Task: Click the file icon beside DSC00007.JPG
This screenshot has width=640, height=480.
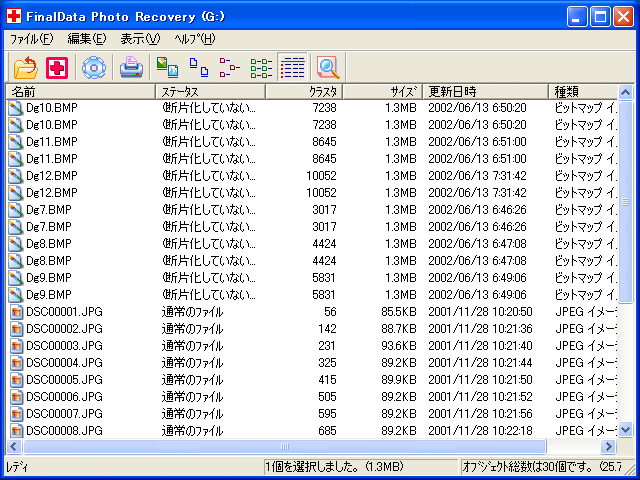Action: point(16,414)
